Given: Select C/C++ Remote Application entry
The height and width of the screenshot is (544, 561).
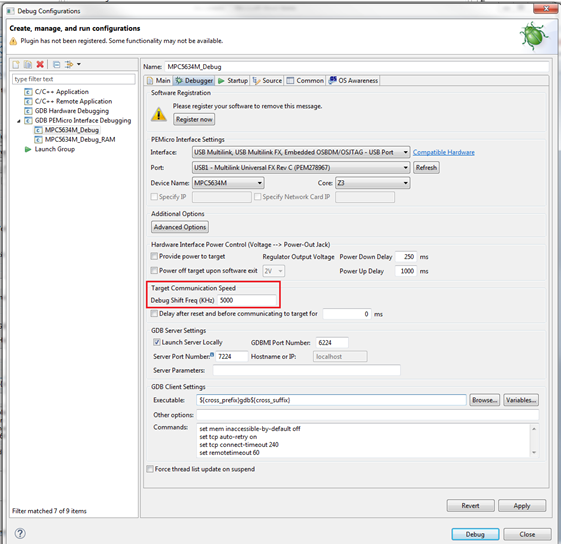Looking at the screenshot, I should (73, 101).
